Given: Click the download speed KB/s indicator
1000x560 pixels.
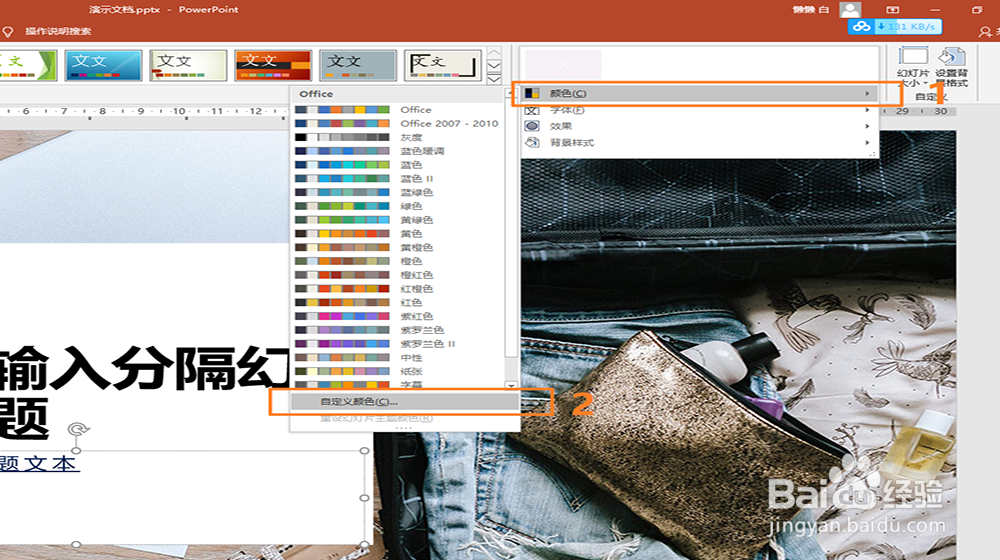Looking at the screenshot, I should (908, 27).
